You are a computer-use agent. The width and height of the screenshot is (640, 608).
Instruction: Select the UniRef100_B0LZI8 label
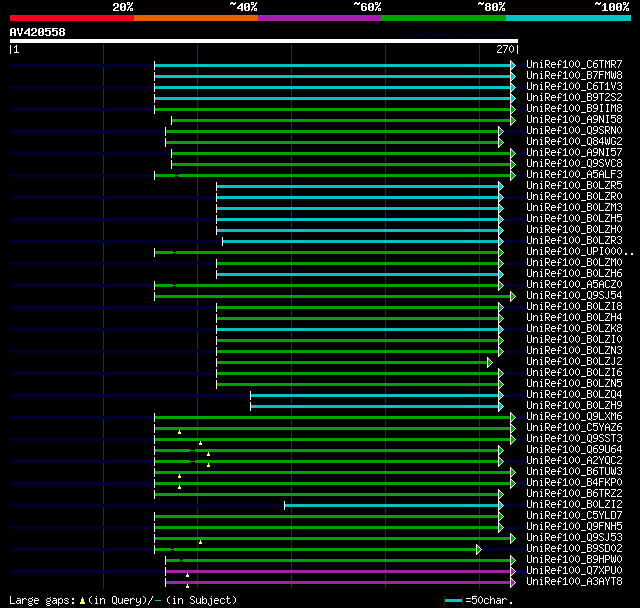[x=574, y=307]
